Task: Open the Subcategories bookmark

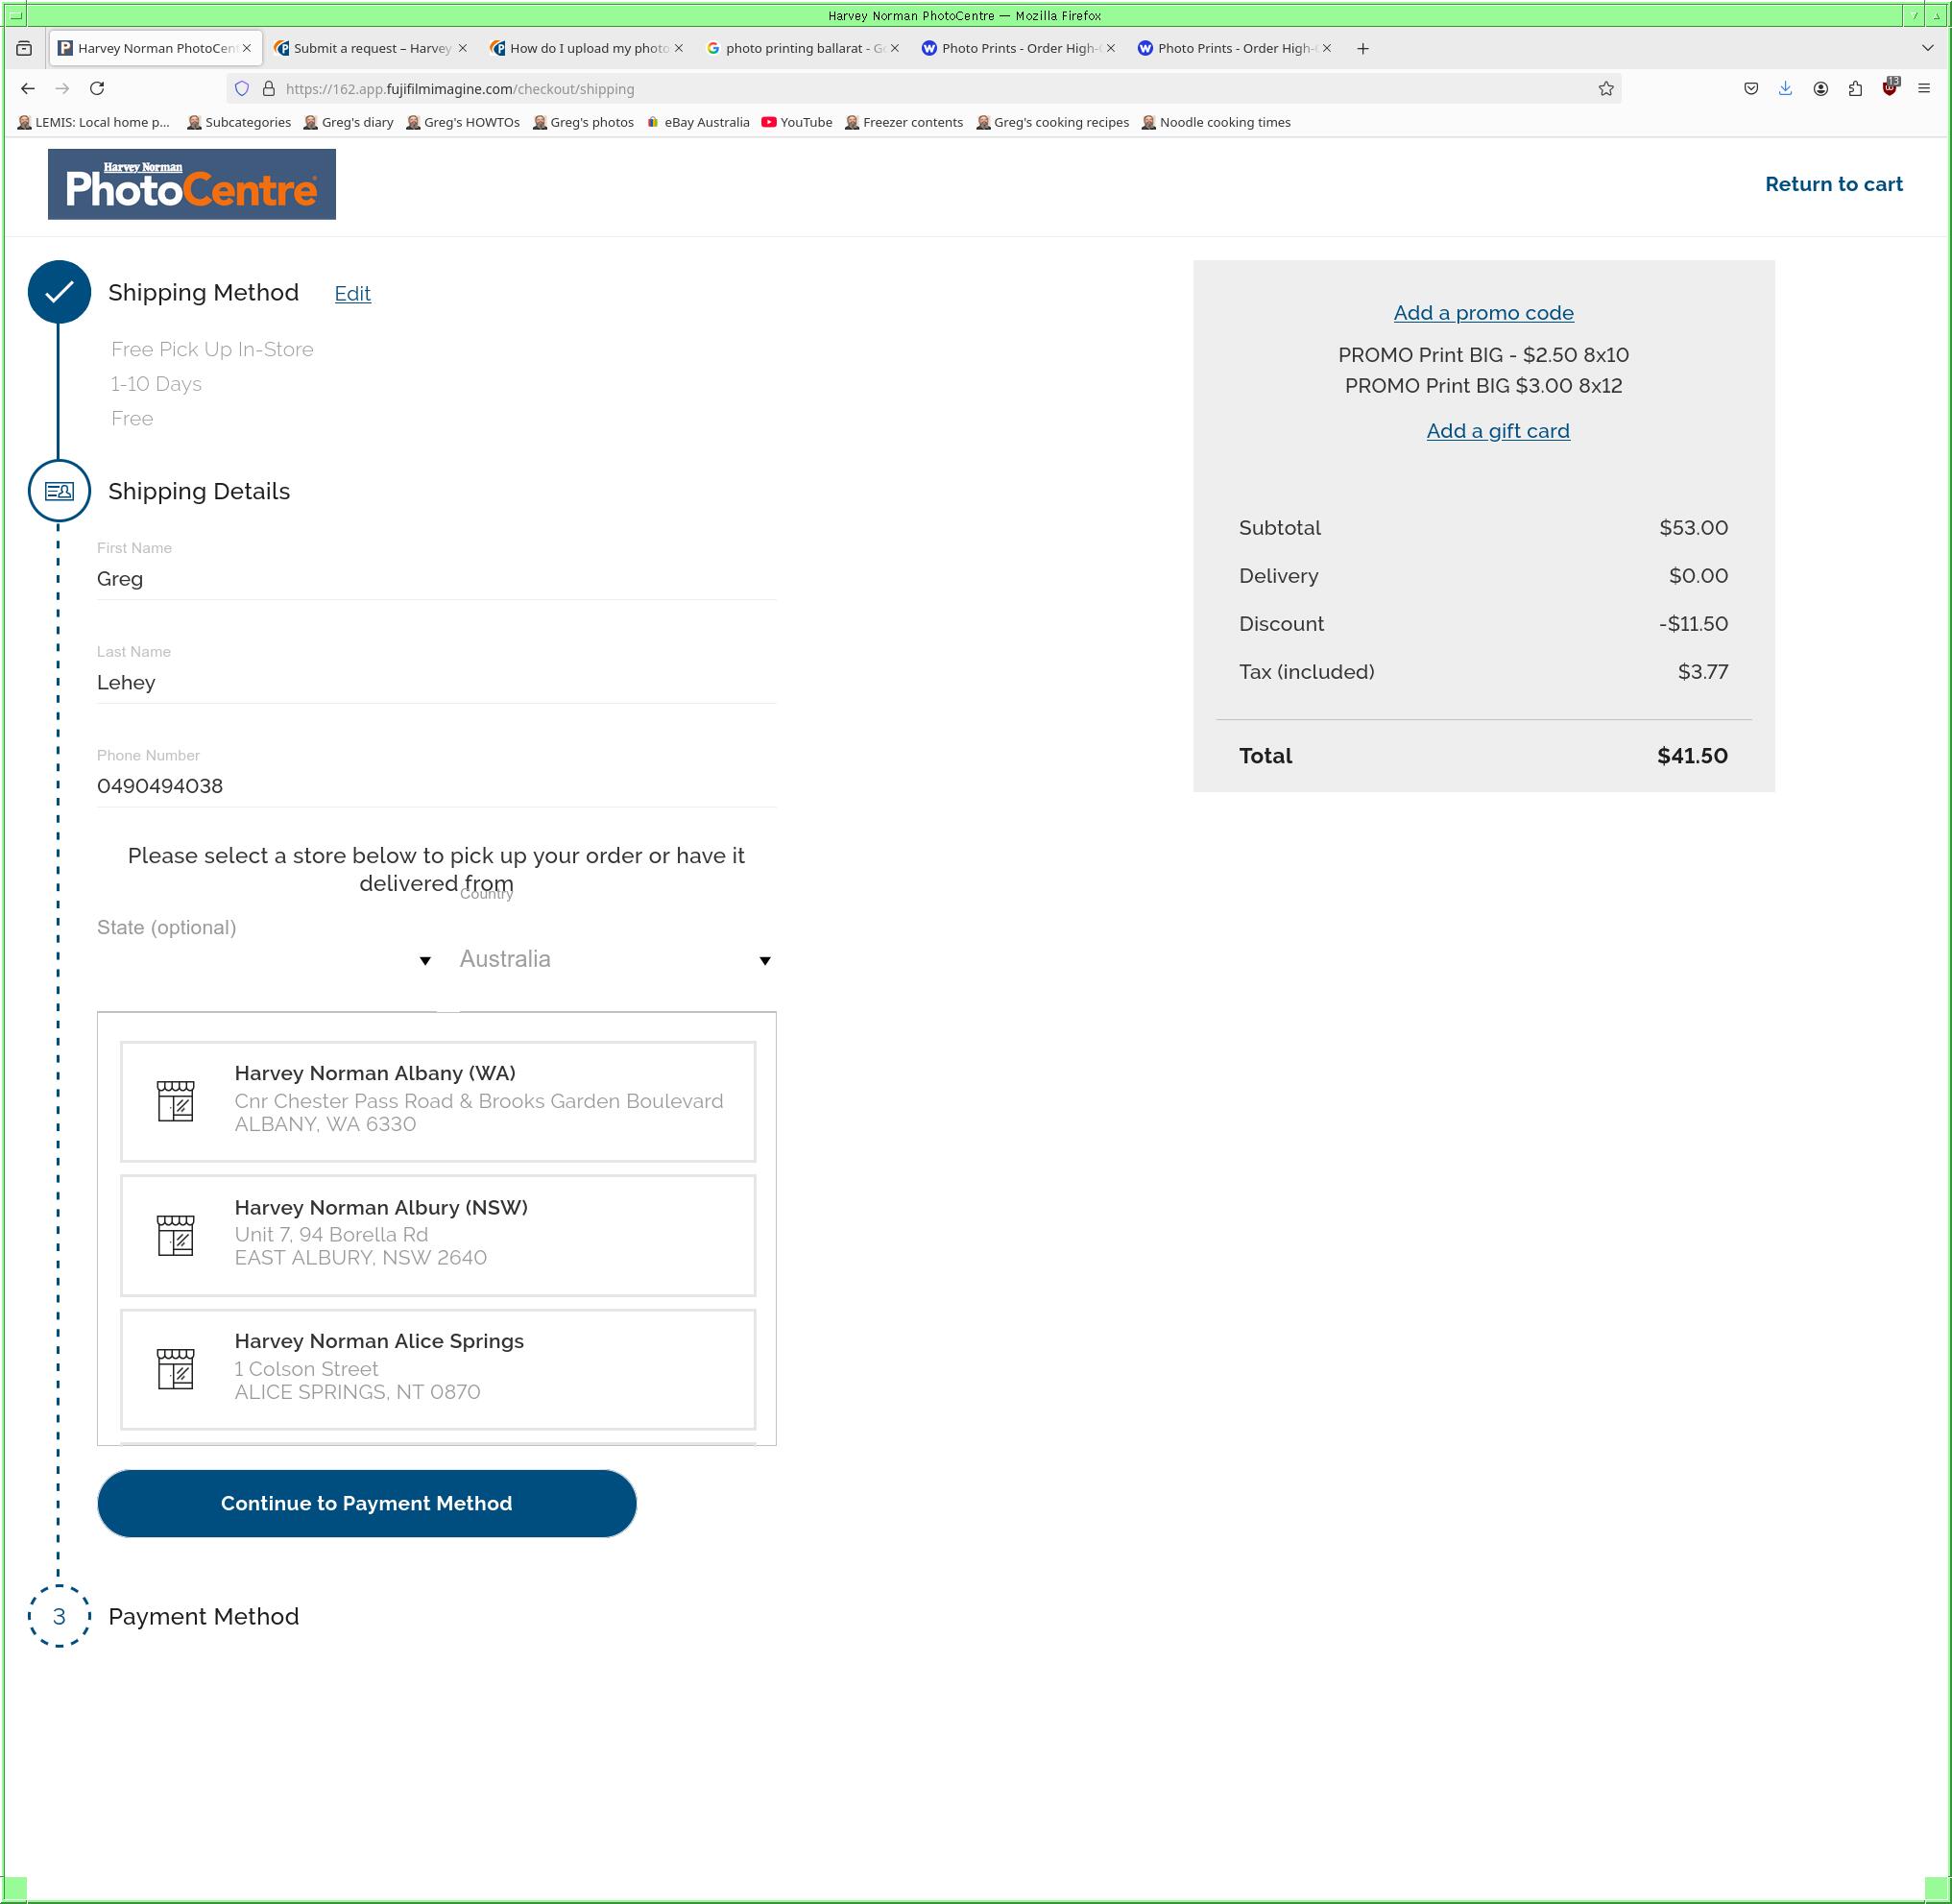Action: 239,122
